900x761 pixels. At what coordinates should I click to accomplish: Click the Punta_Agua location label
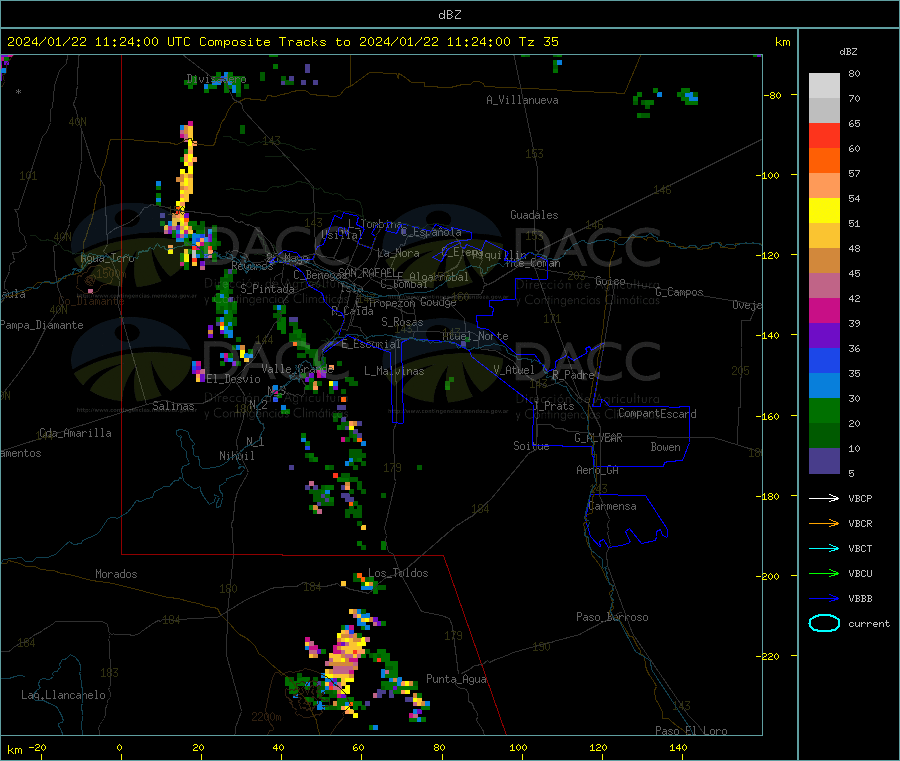[456, 679]
